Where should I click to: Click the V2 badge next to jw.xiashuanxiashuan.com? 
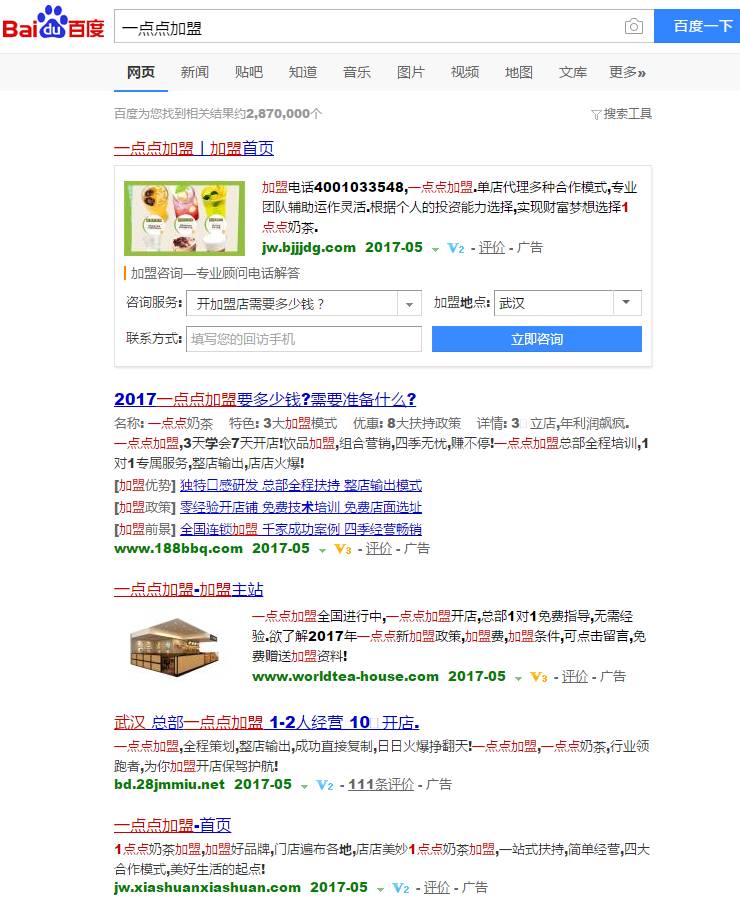coord(401,888)
